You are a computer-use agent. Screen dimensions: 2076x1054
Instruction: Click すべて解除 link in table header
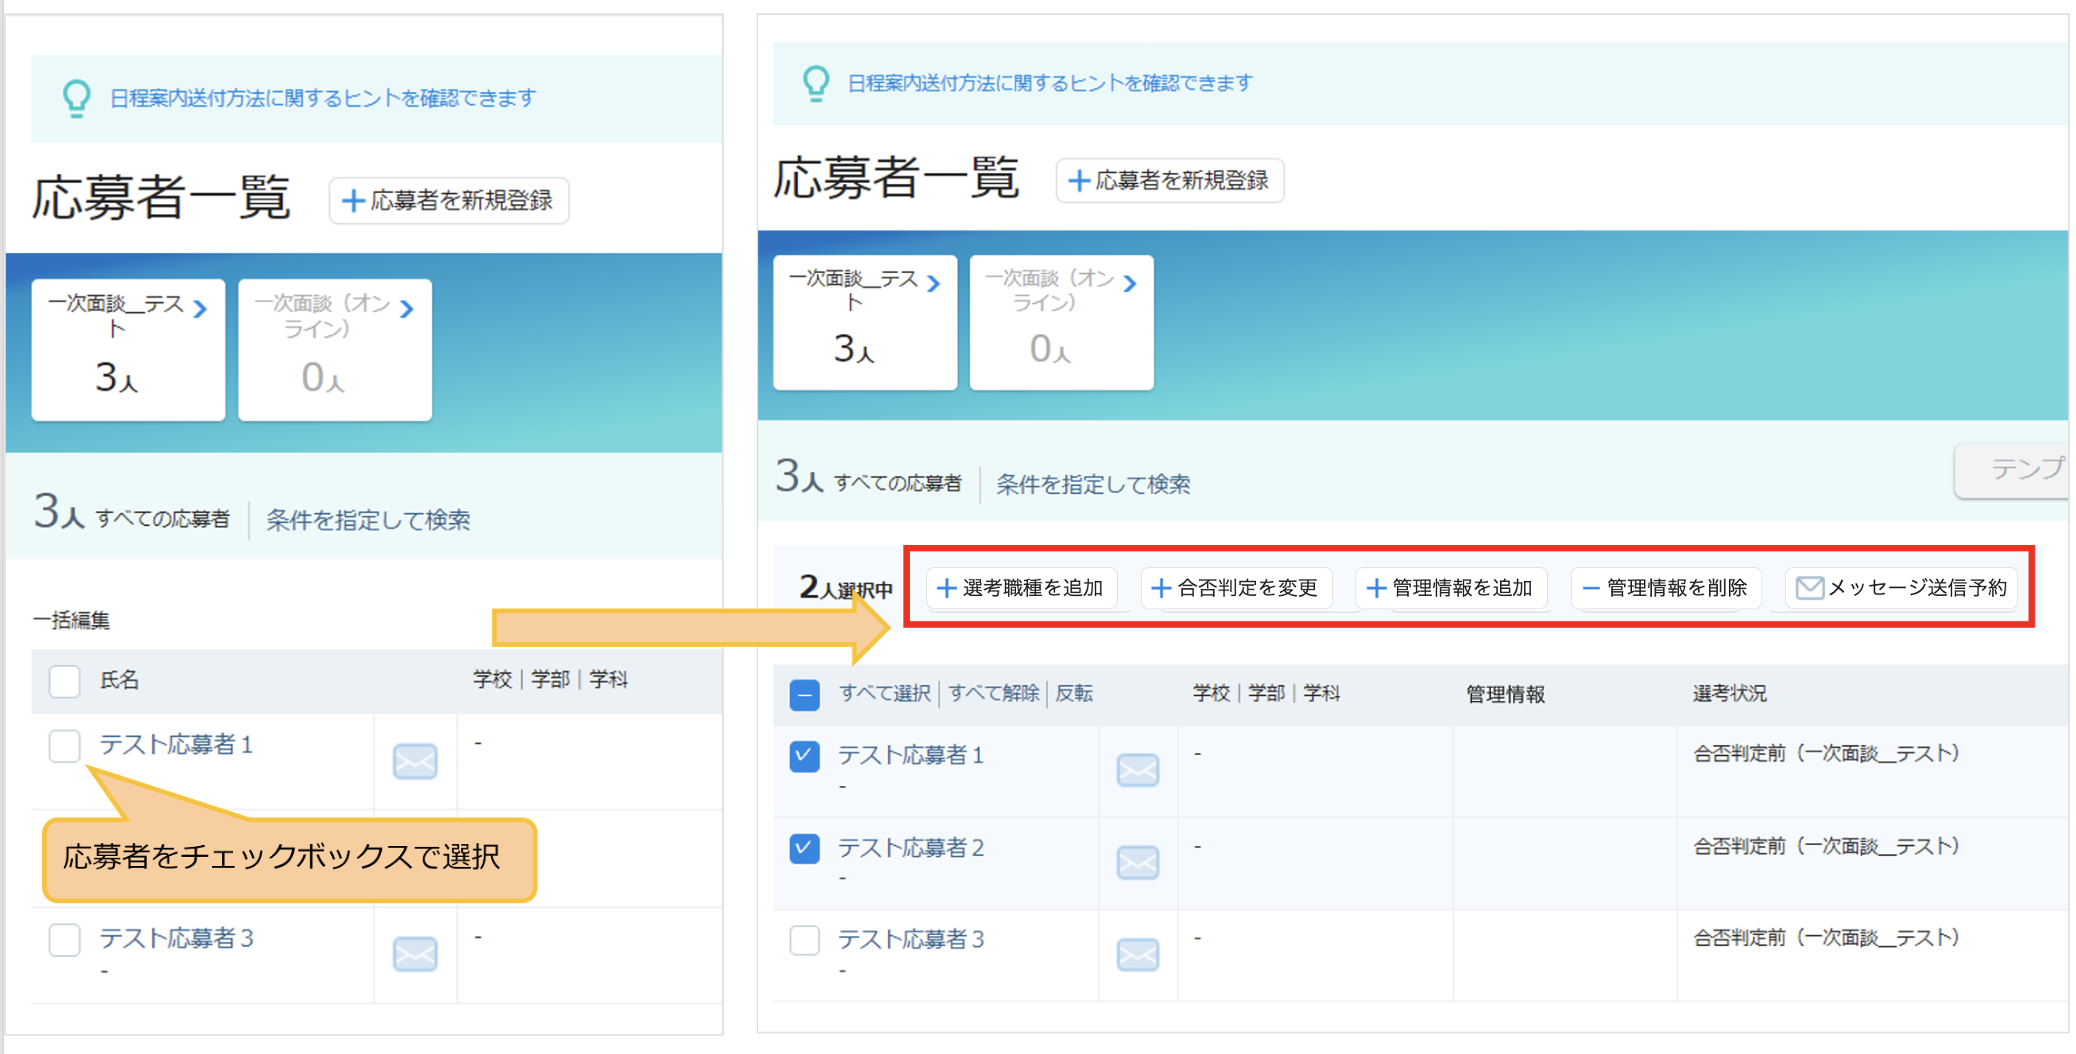993,693
